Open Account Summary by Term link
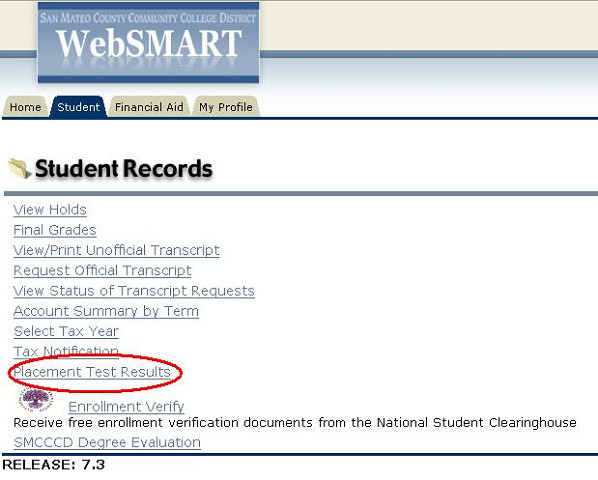 (x=106, y=311)
